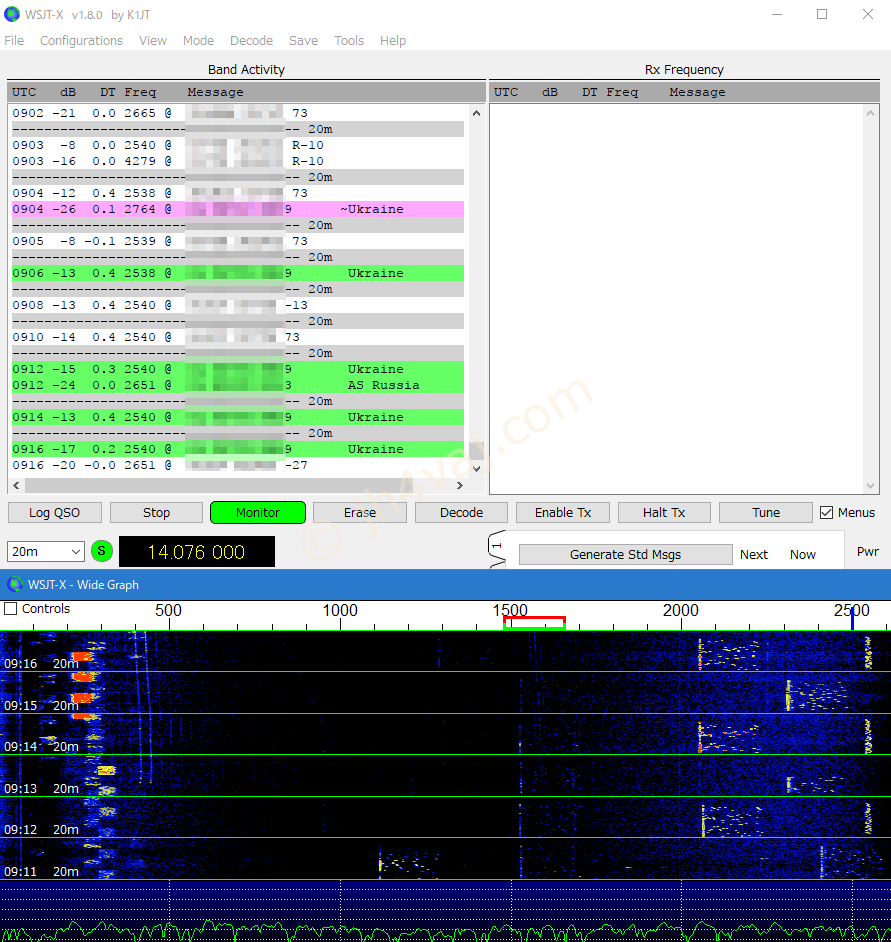Click the Halt Tx button

(664, 512)
